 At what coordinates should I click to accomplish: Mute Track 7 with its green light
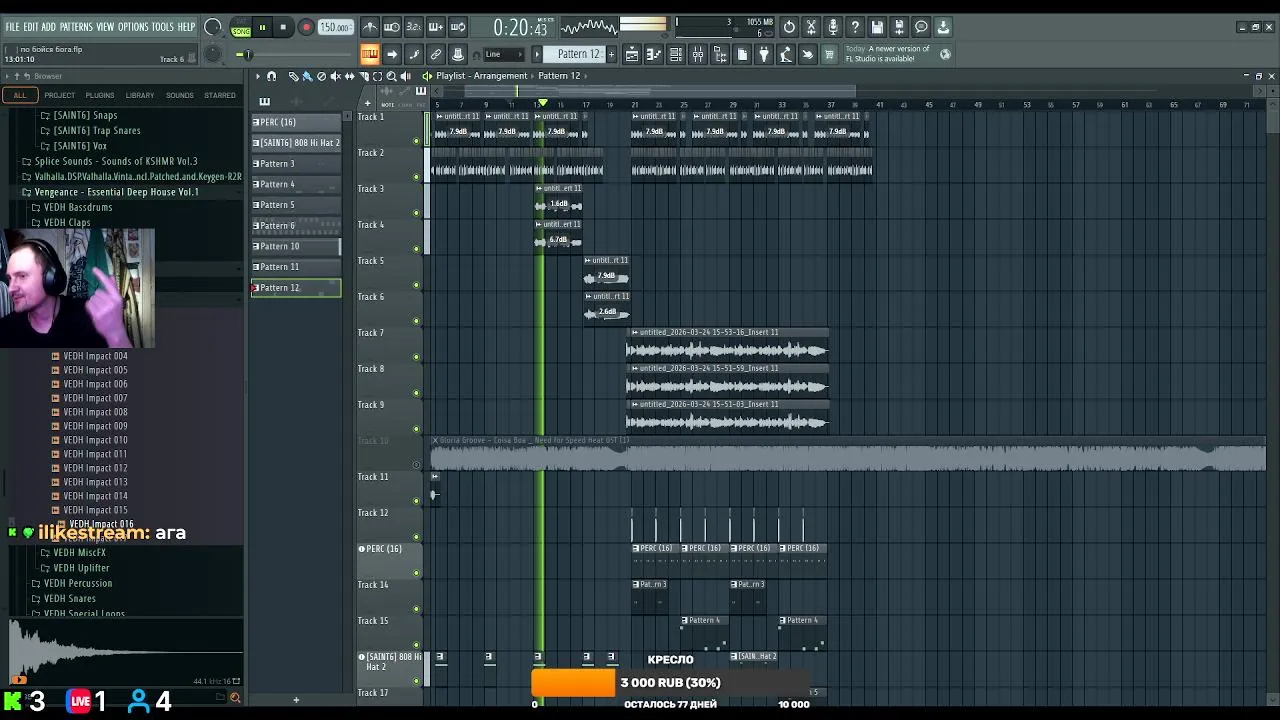tap(417, 357)
